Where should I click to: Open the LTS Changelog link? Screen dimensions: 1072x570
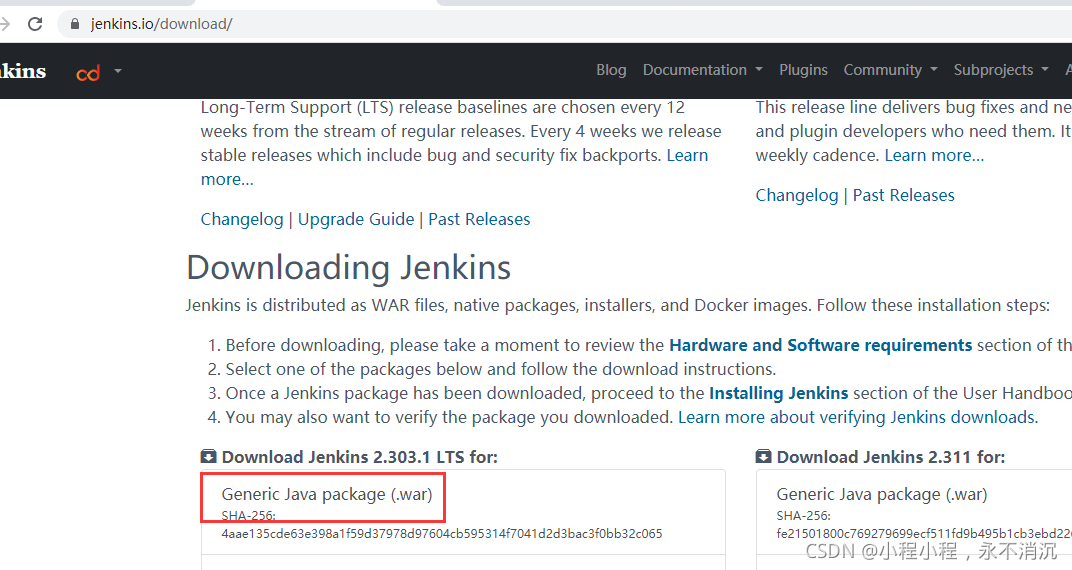pos(242,219)
